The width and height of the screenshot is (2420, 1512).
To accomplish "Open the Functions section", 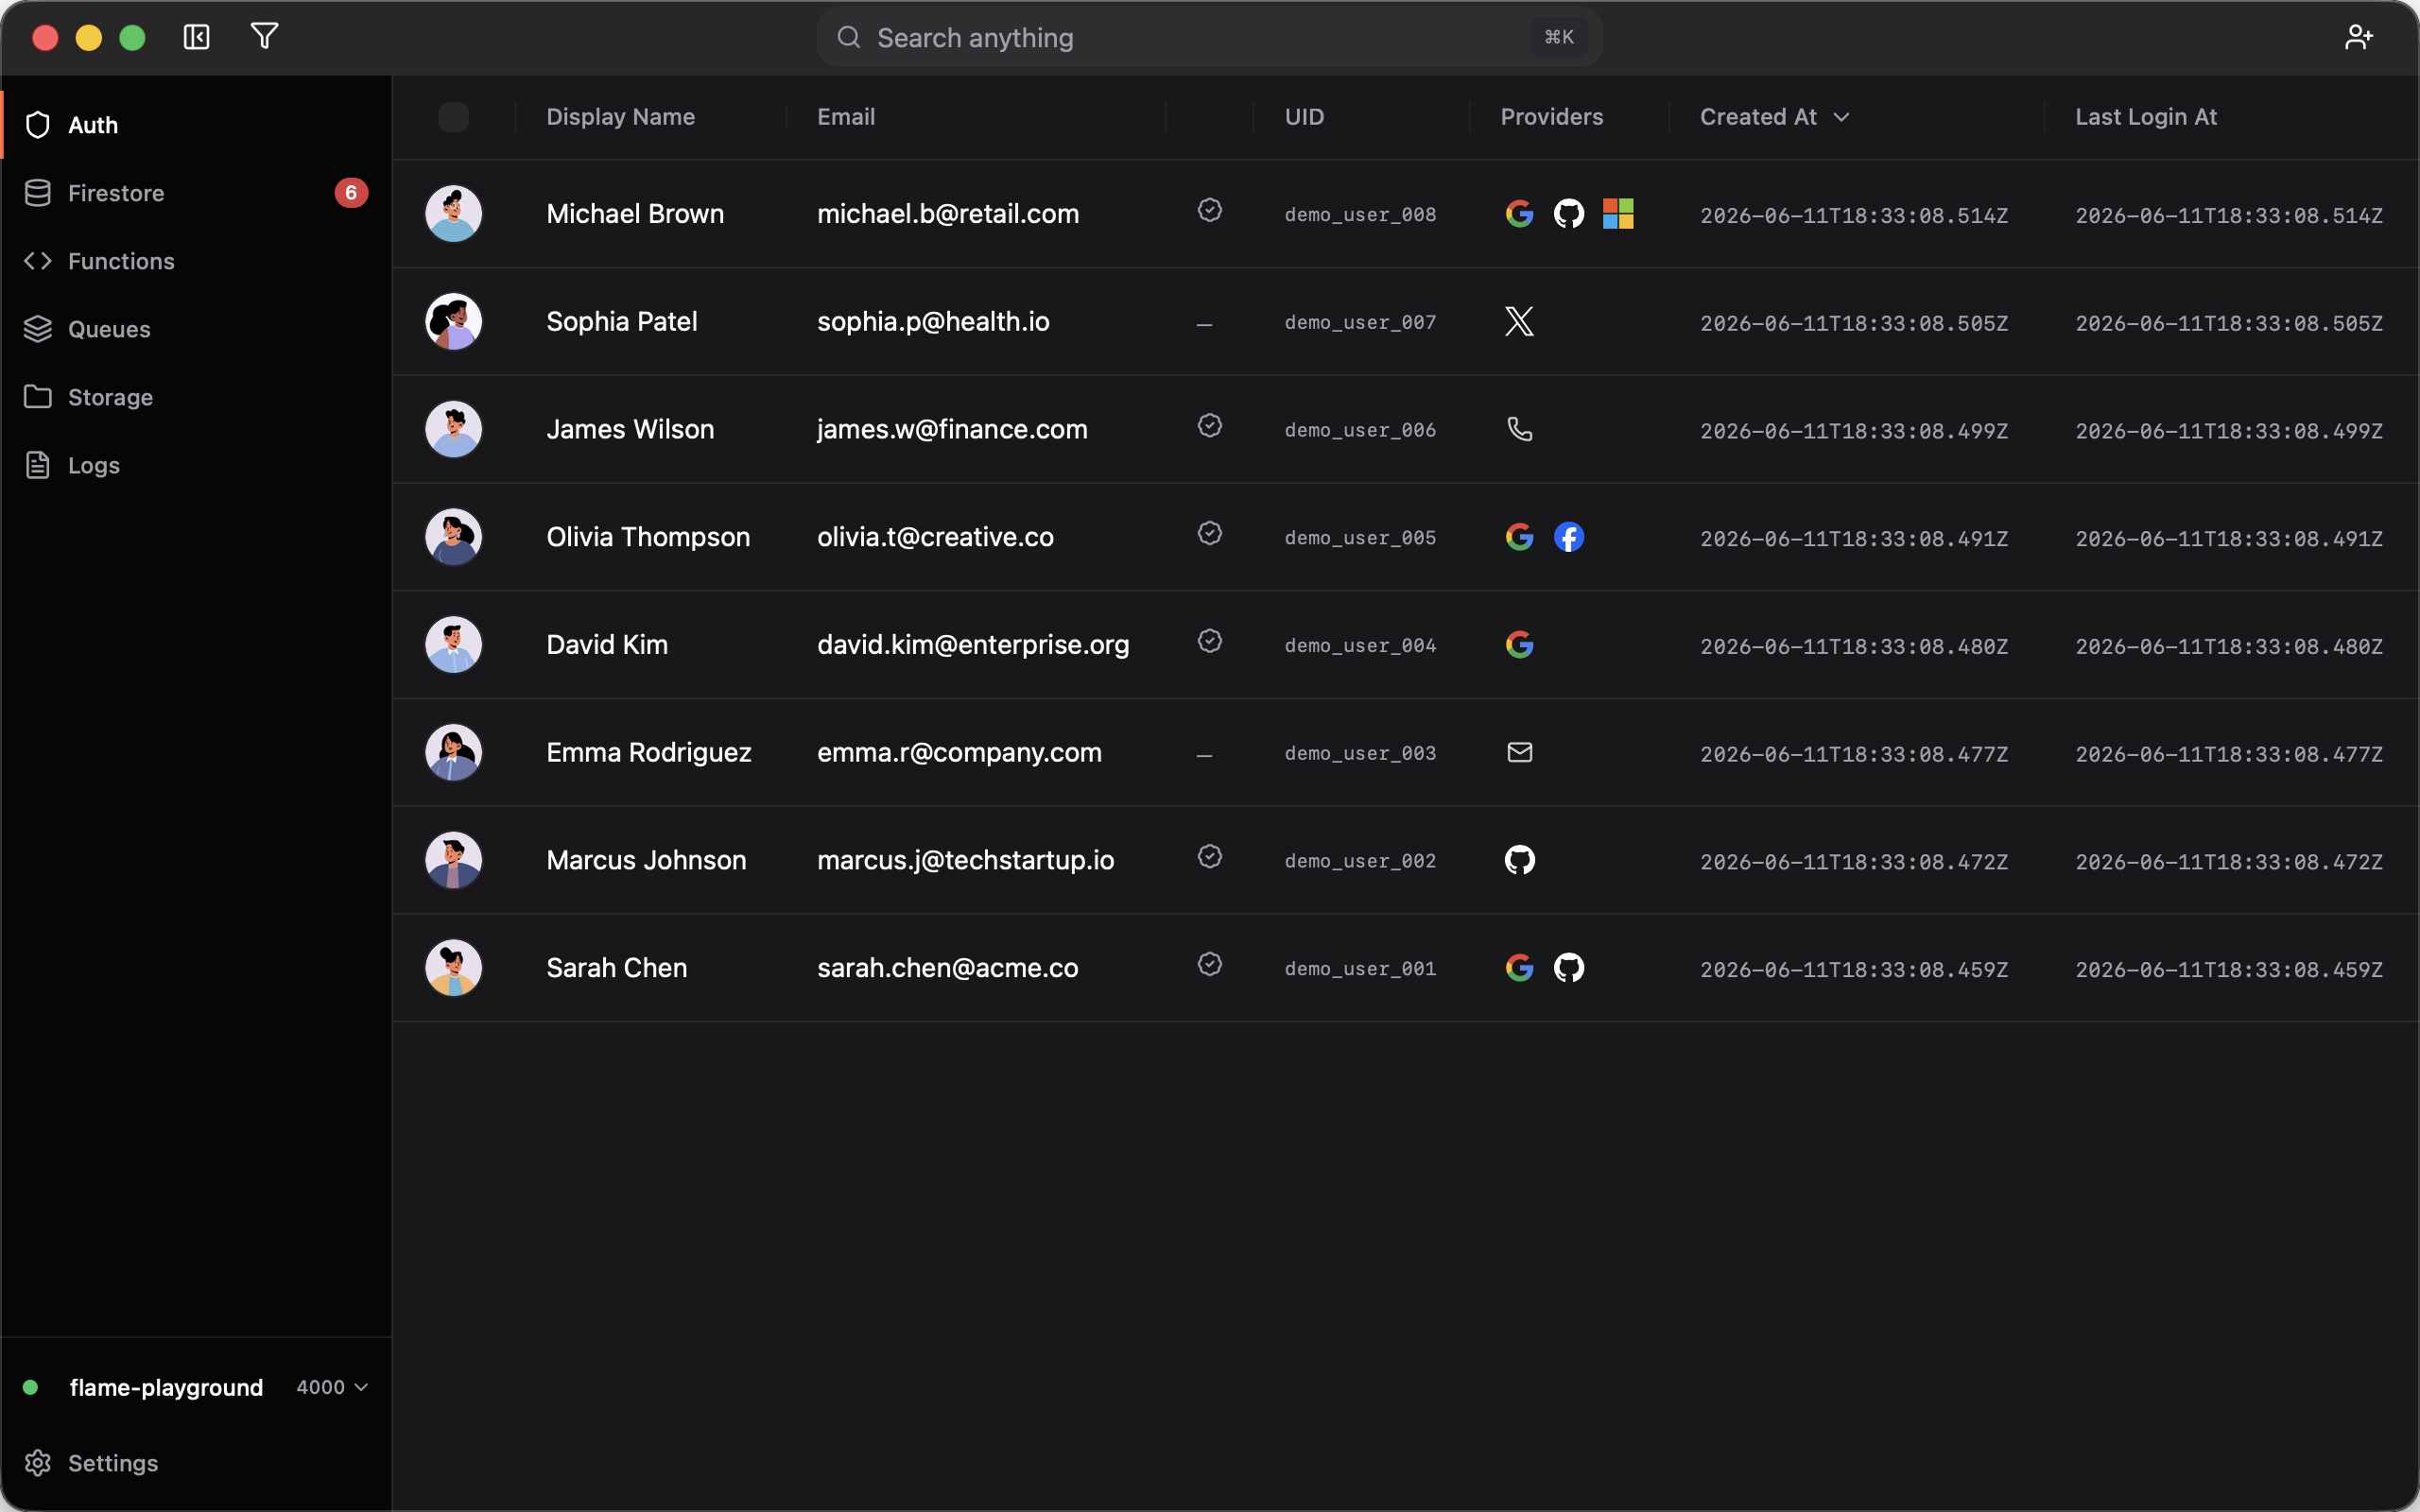I will point(196,261).
